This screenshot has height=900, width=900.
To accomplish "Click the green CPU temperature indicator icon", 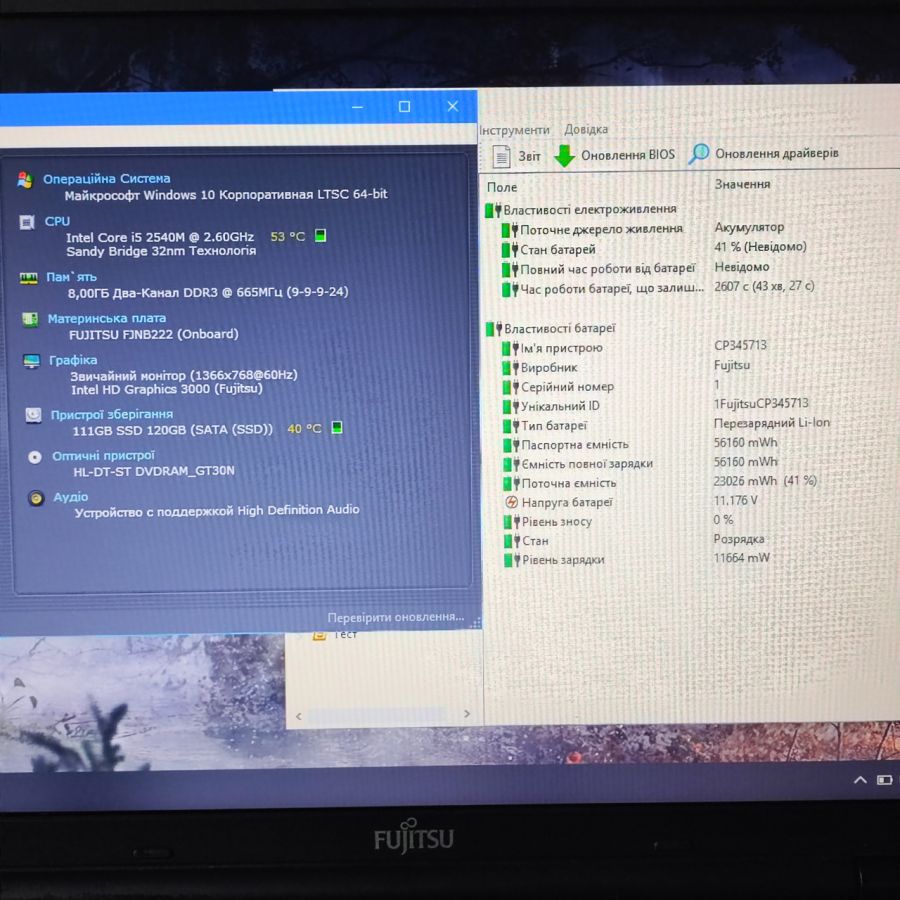I will point(321,235).
